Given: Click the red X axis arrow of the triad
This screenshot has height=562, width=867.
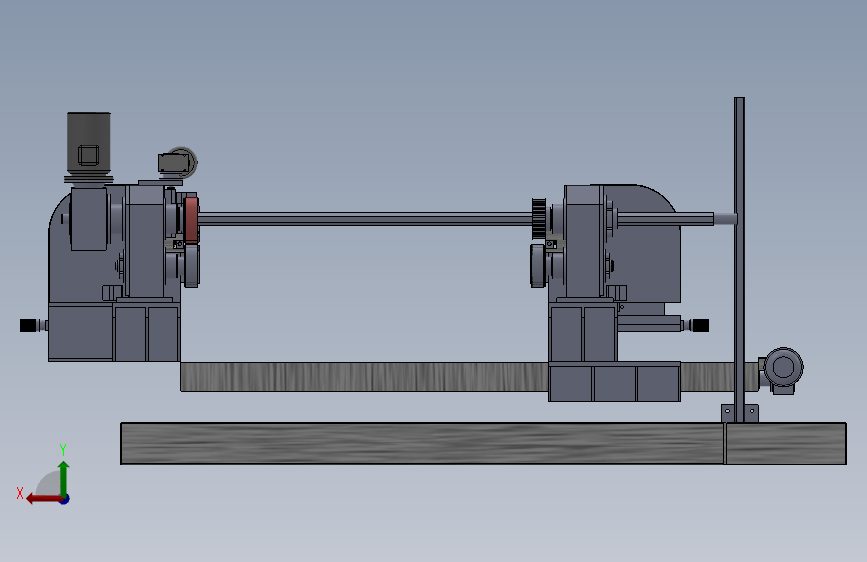Looking at the screenshot, I should click(43, 499).
